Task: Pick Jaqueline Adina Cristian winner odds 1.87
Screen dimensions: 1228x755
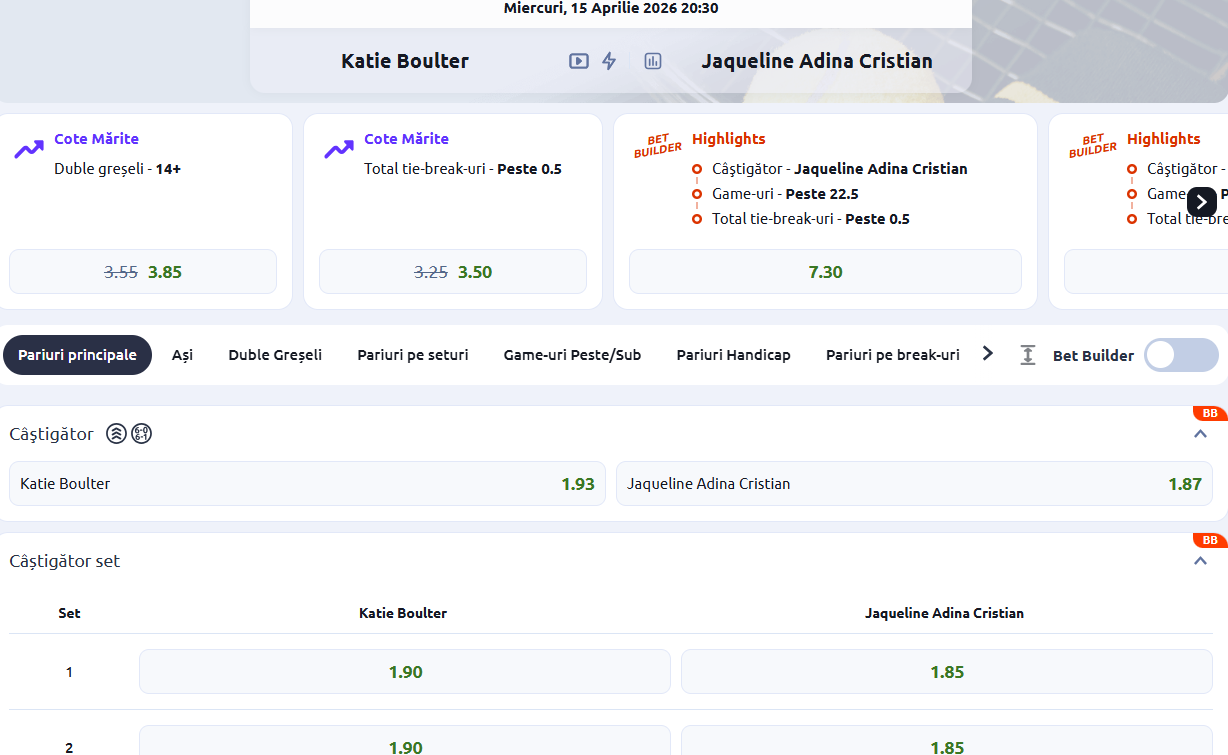Action: (913, 484)
